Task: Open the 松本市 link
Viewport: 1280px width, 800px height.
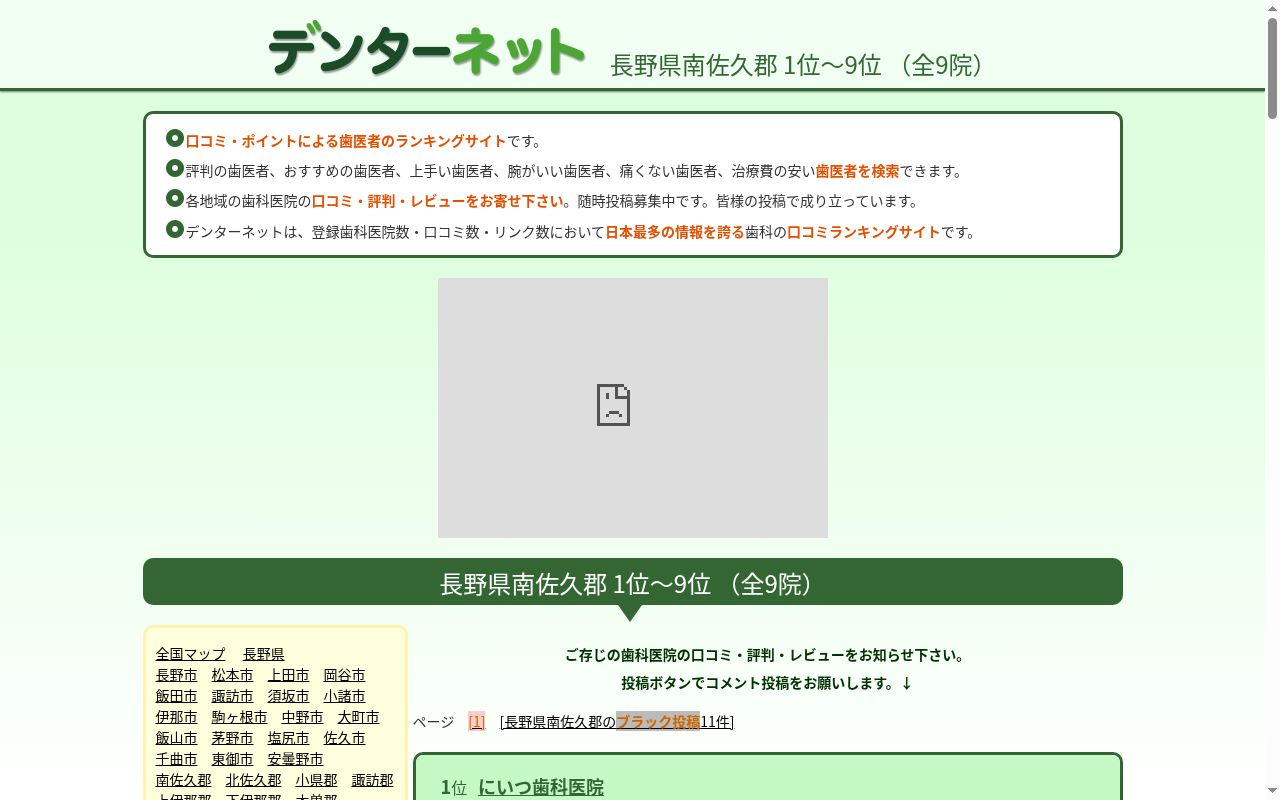Action: [x=233, y=675]
